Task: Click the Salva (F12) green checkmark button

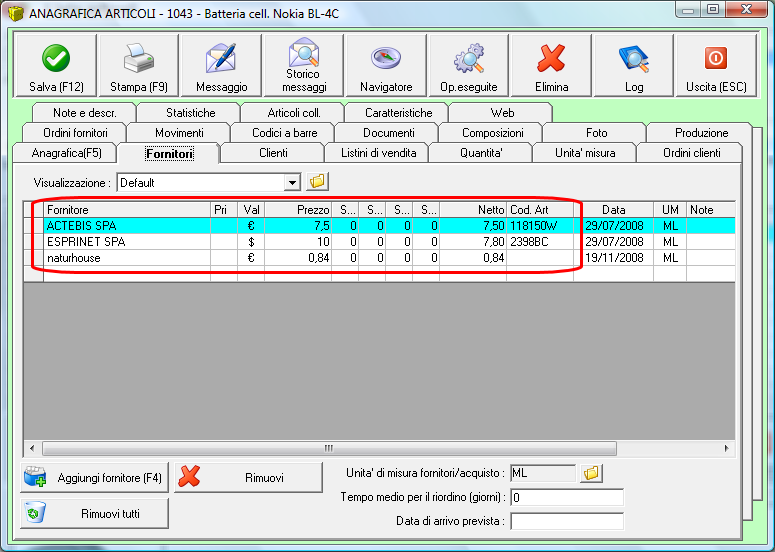Action: click(x=56, y=65)
